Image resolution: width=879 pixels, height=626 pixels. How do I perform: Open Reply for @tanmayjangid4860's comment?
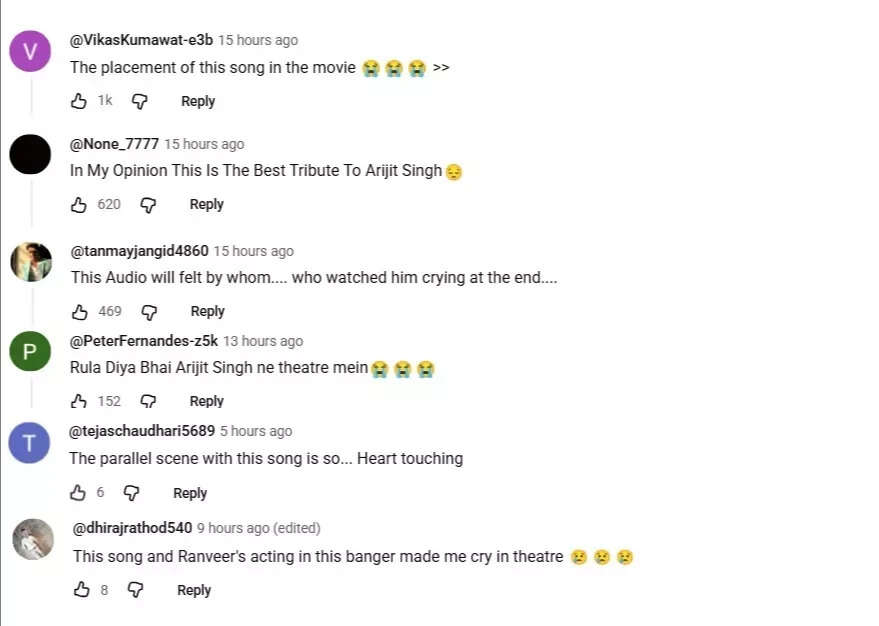(206, 311)
